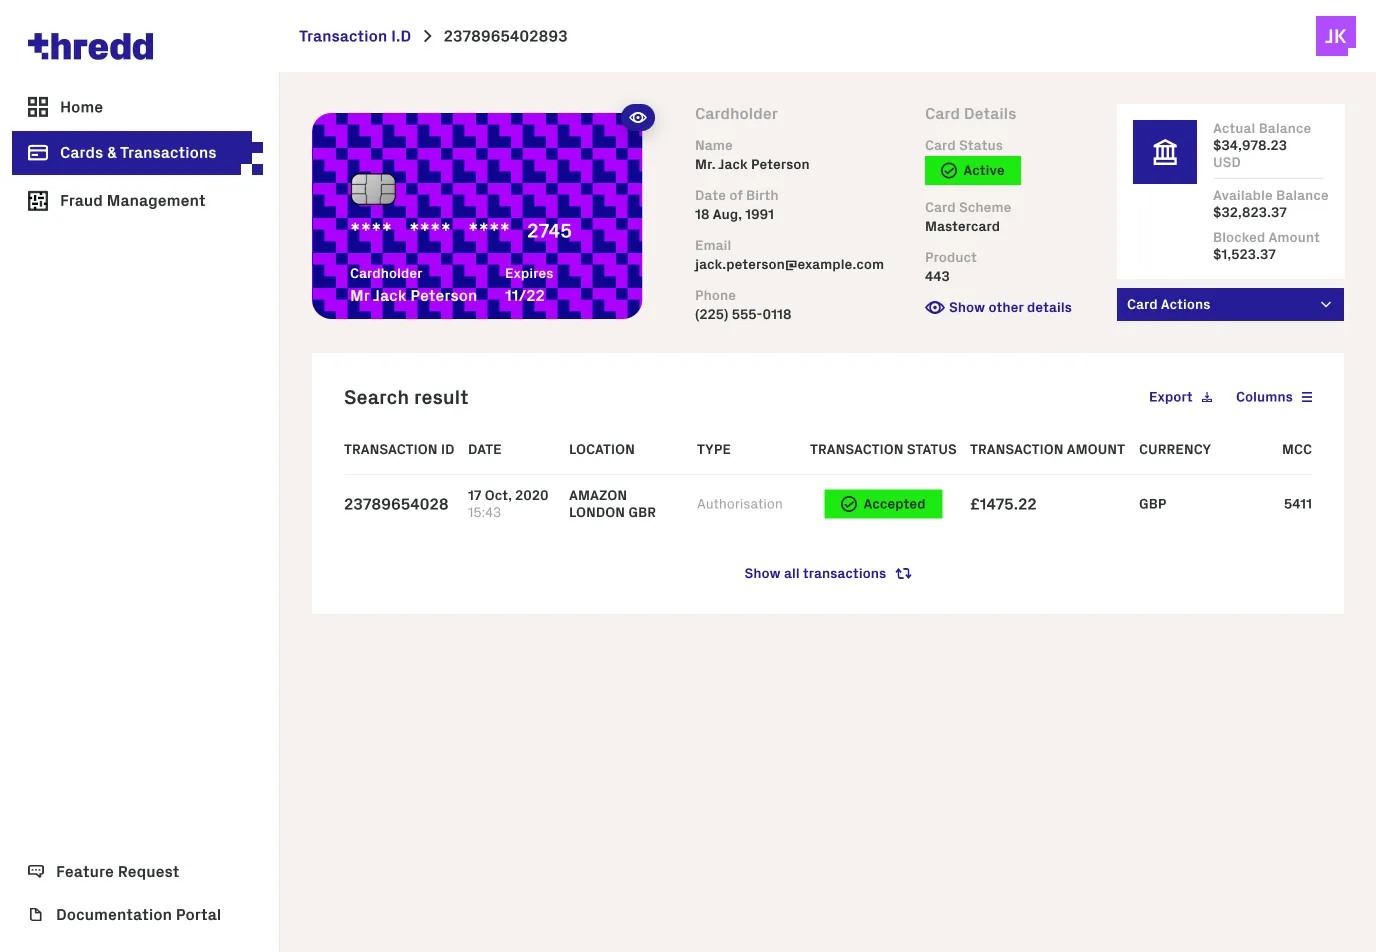Expand the Card Actions dropdown
The image size is (1376, 952).
pyautogui.click(x=1229, y=304)
